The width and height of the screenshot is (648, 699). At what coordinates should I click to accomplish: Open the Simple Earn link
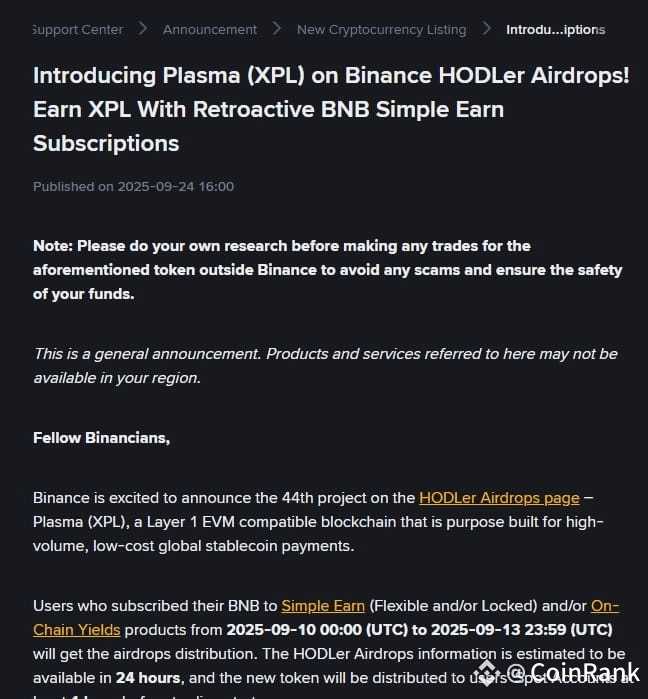pyautogui.click(x=323, y=606)
